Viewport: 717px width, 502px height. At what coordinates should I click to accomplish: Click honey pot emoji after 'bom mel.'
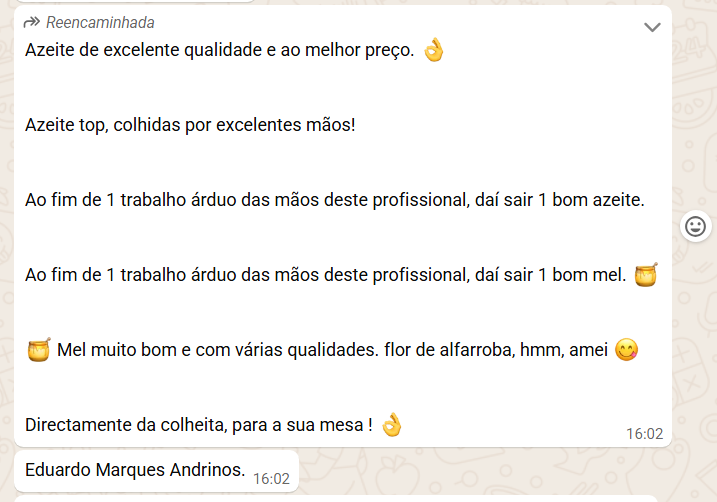click(646, 274)
